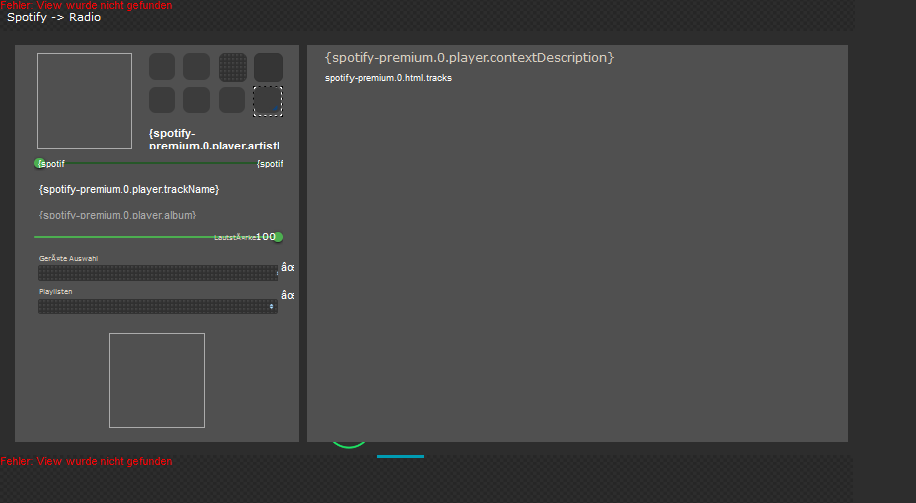Click the spotify-premium.0.html.tracks text
916x503 pixels.
(388, 78)
